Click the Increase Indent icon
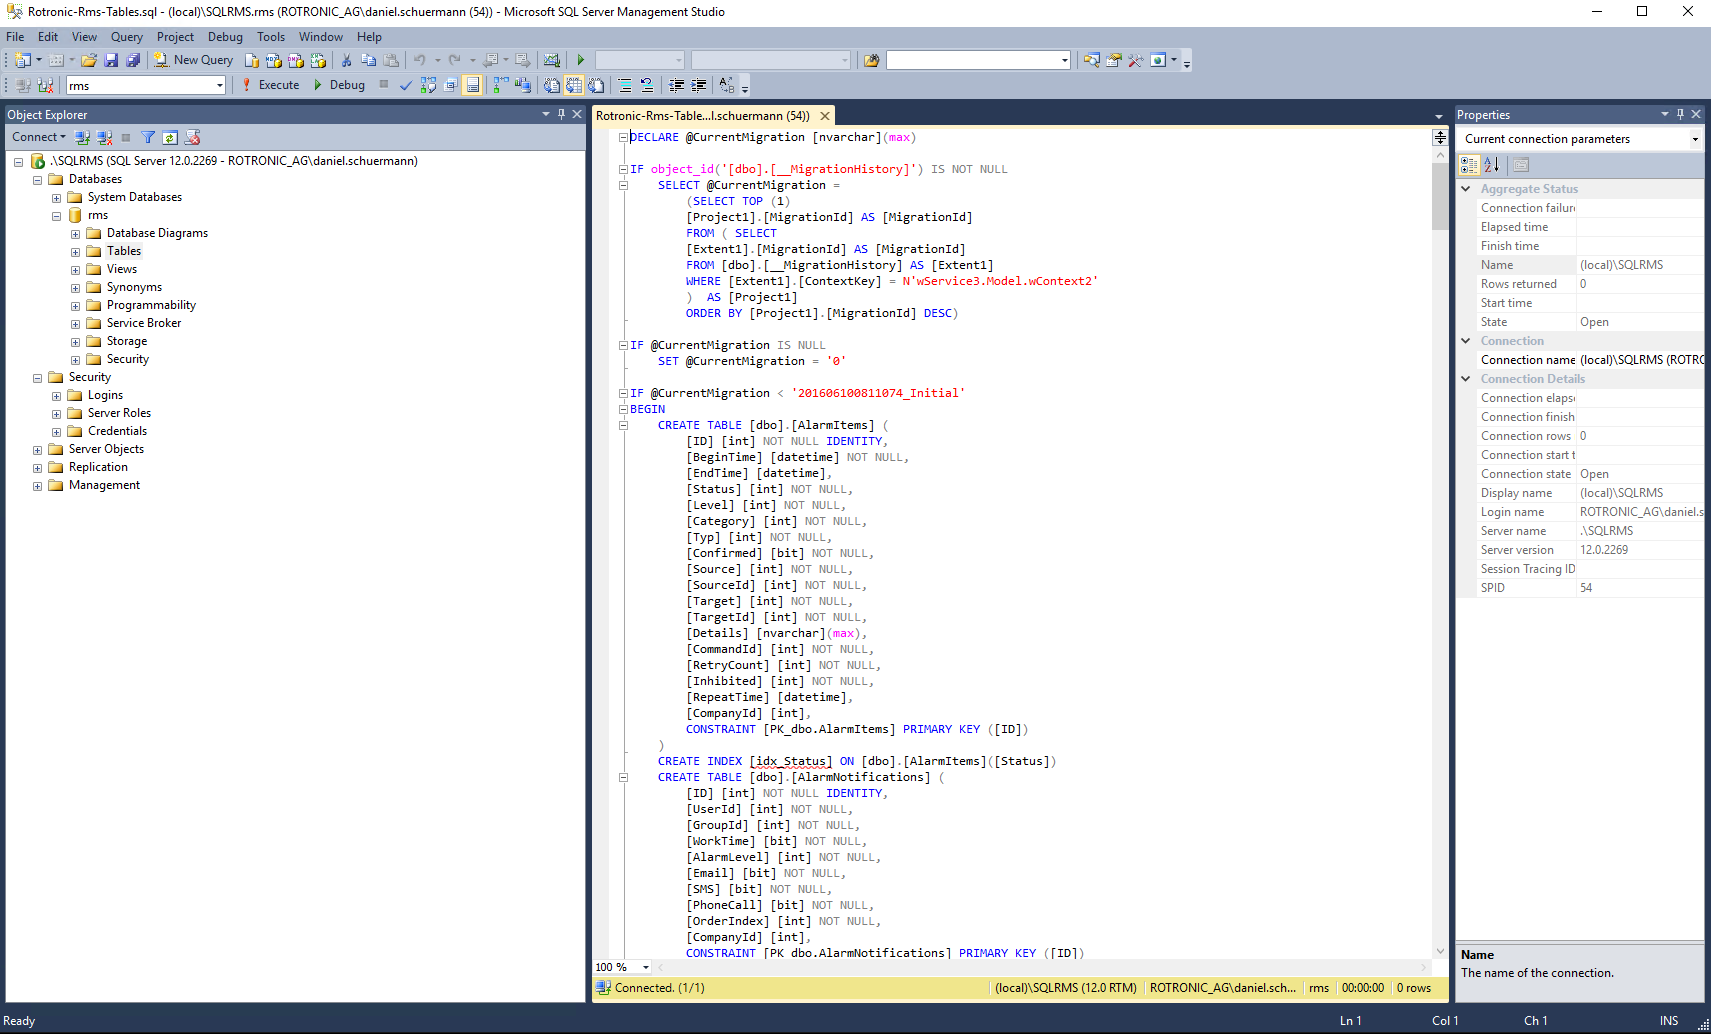The height and width of the screenshot is (1034, 1711). tap(698, 85)
